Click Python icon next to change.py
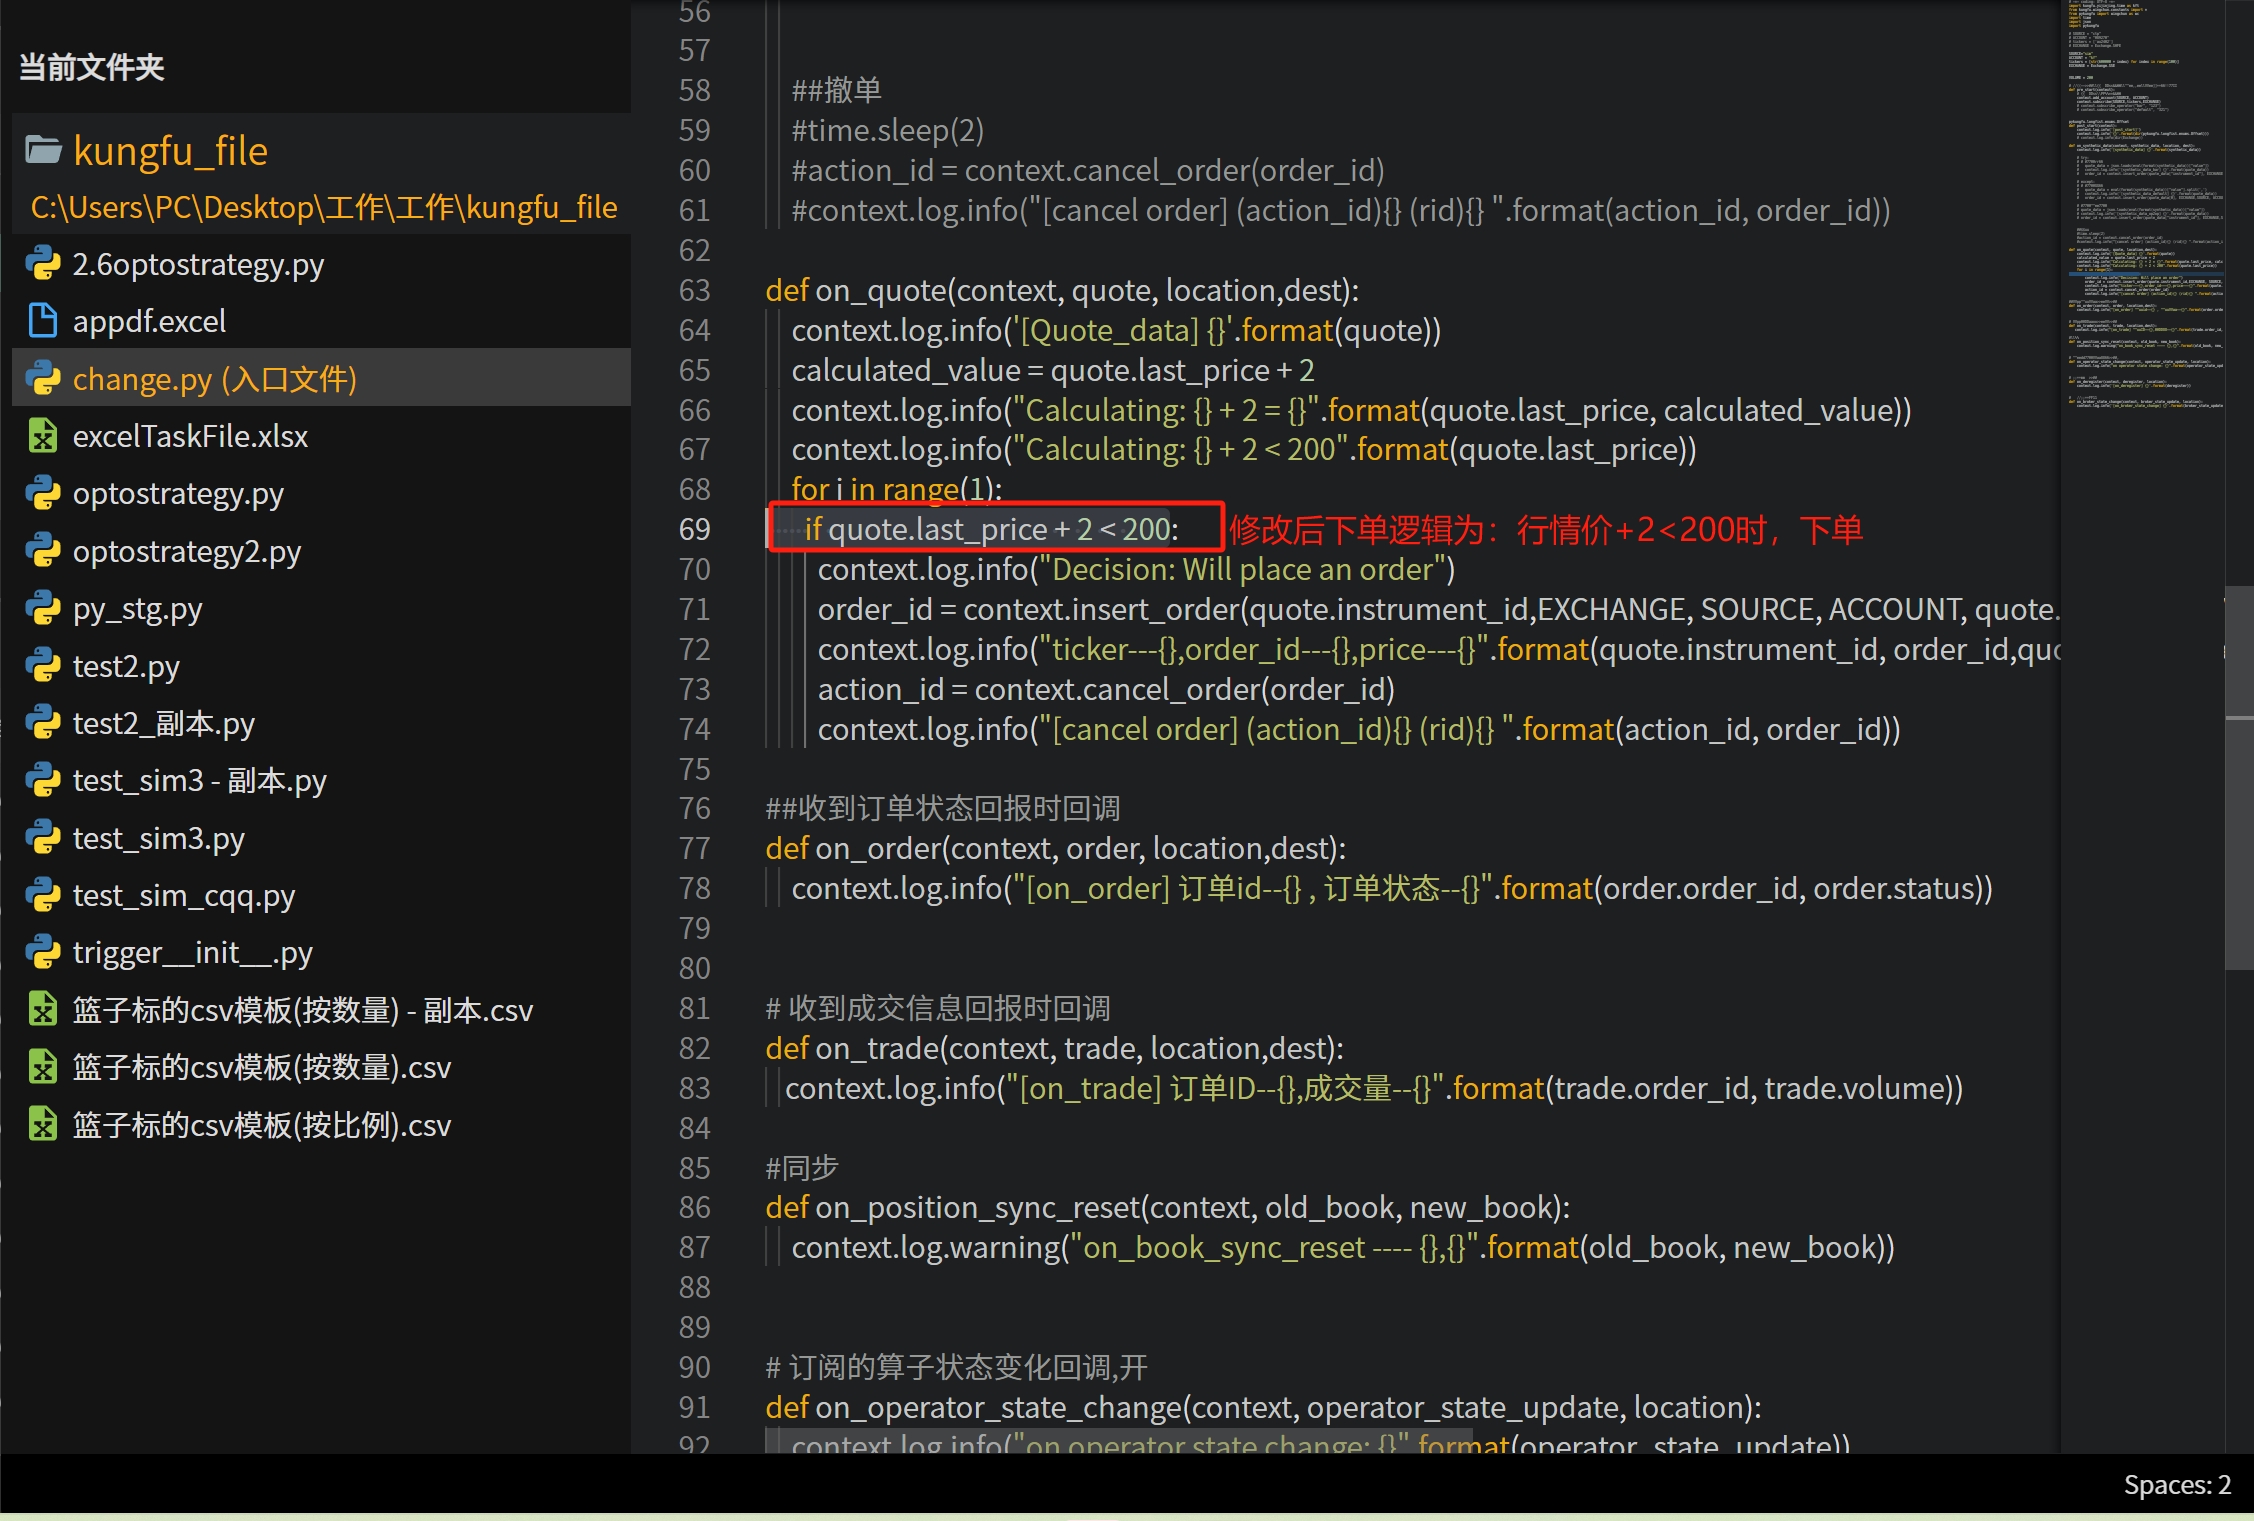The width and height of the screenshot is (2254, 1521). 43,378
